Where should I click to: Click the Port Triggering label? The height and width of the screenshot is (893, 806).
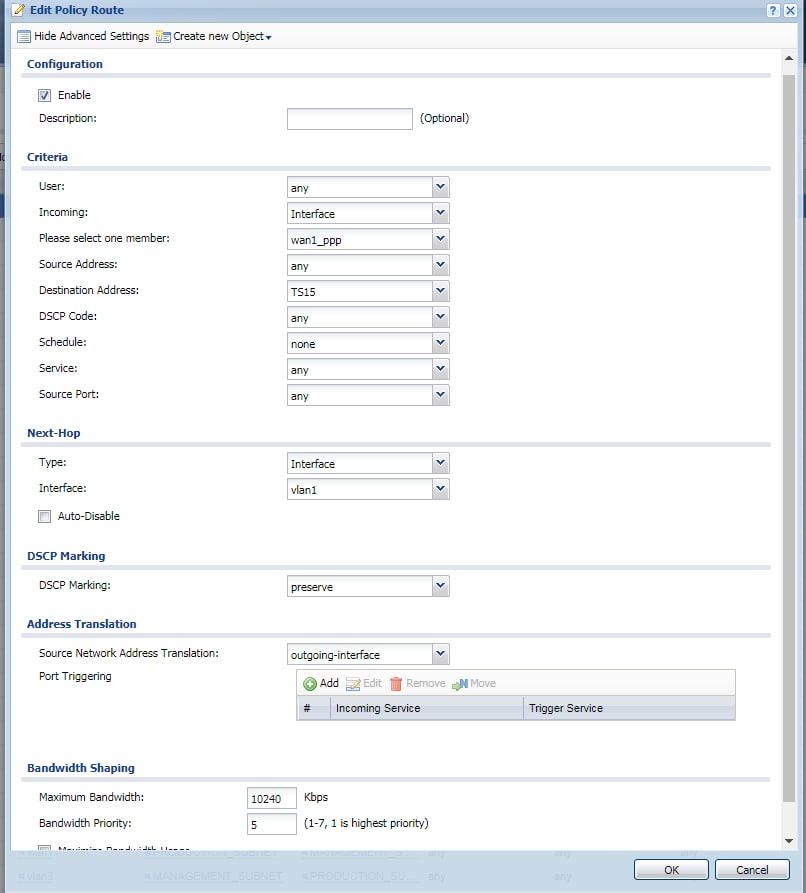coord(75,676)
